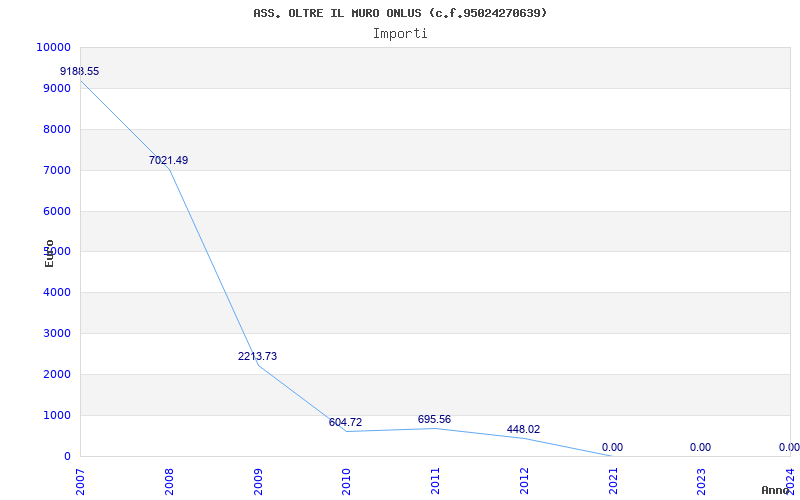
Task: Click the 3000 y-axis tick label
Action: pyautogui.click(x=56, y=333)
